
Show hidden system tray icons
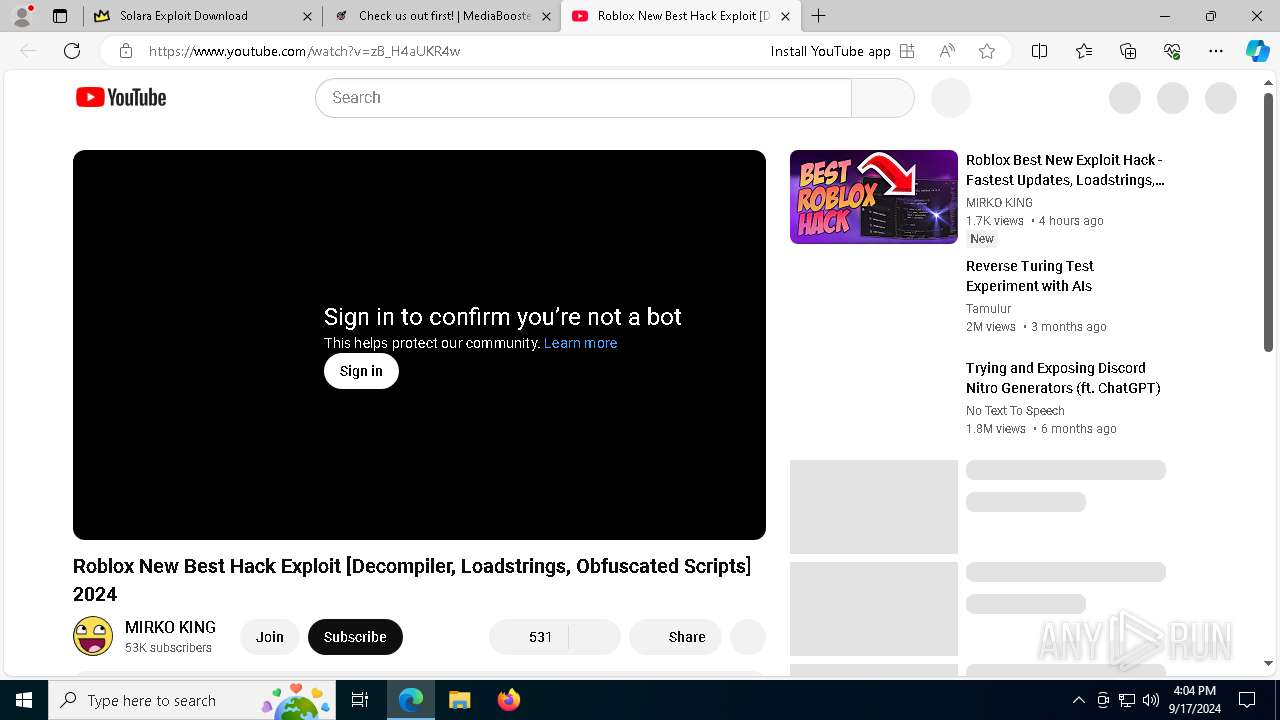[x=1078, y=700]
